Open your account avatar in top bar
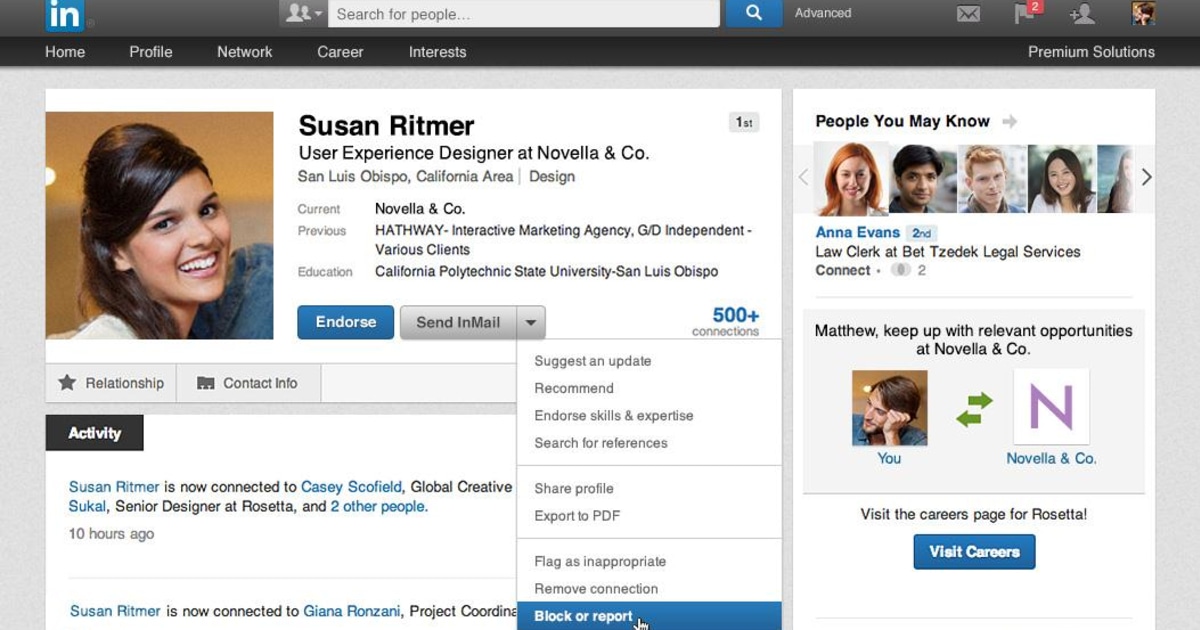 (x=1142, y=14)
